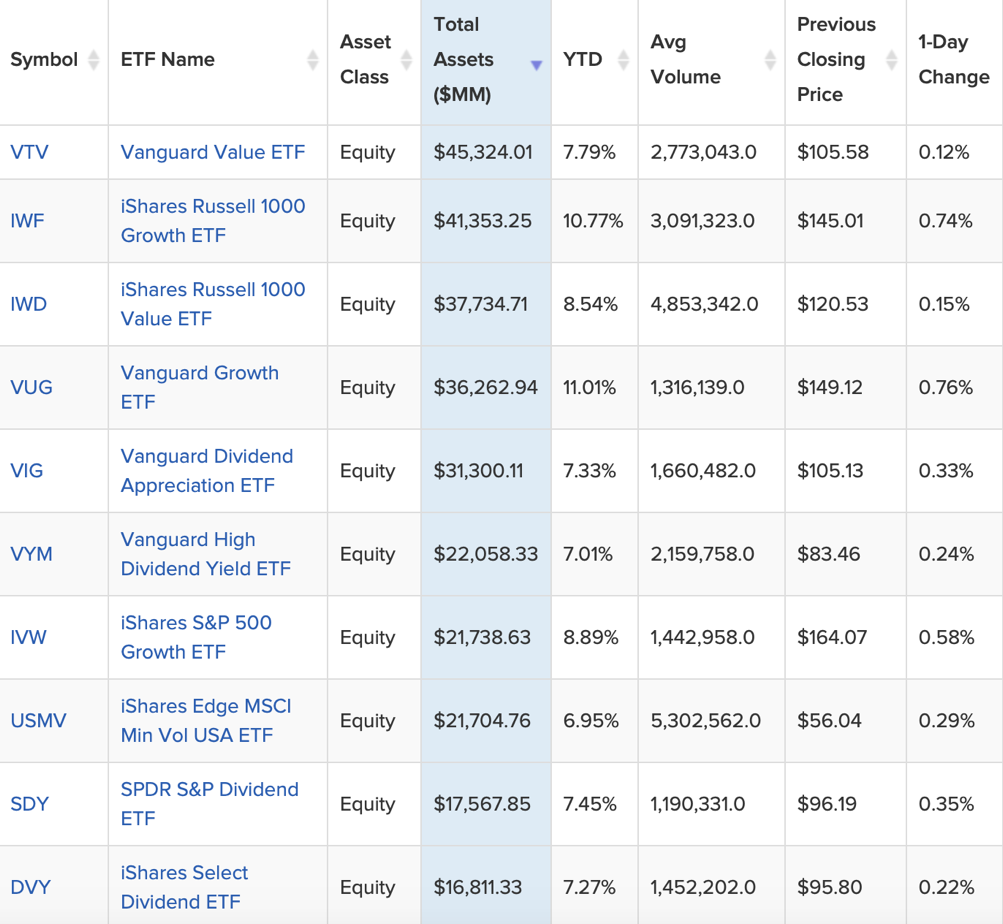
Task: Select YTD value 6.95% for USMV
Action: pyautogui.click(x=591, y=721)
